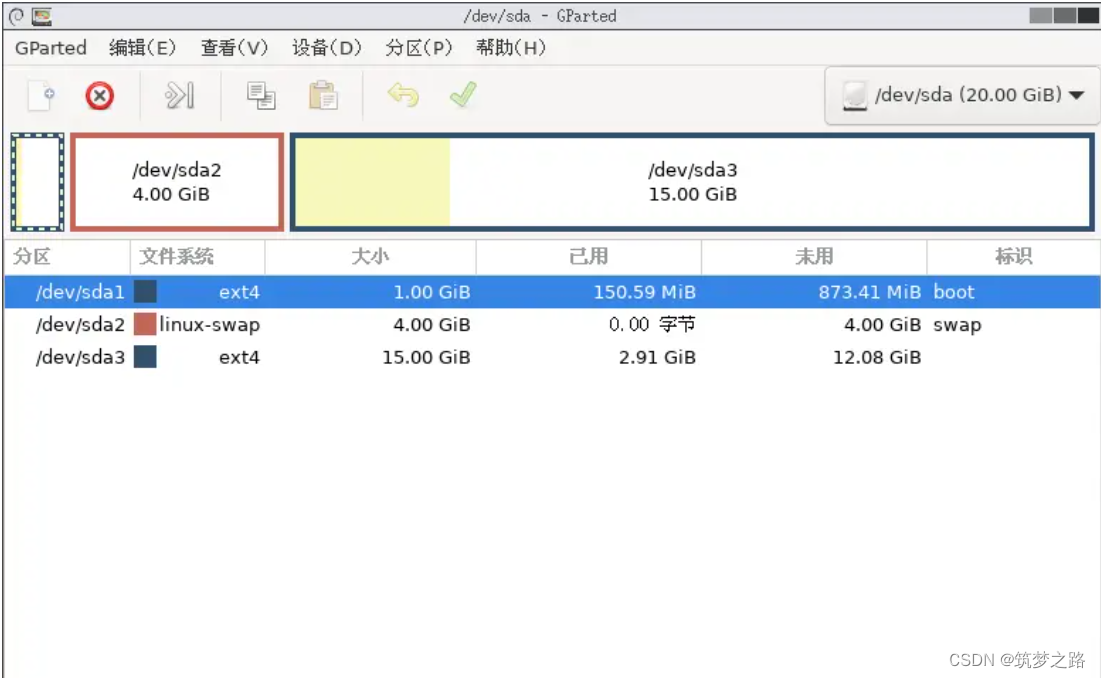Click the red Delete partition icon

tap(100, 95)
